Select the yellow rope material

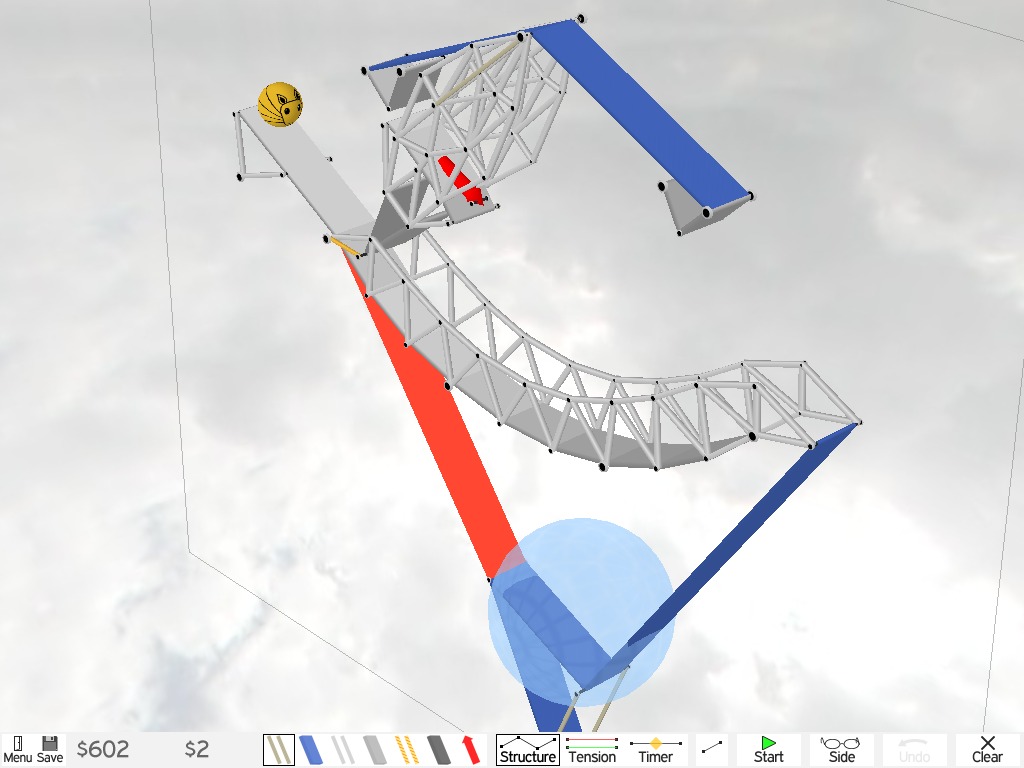click(407, 750)
